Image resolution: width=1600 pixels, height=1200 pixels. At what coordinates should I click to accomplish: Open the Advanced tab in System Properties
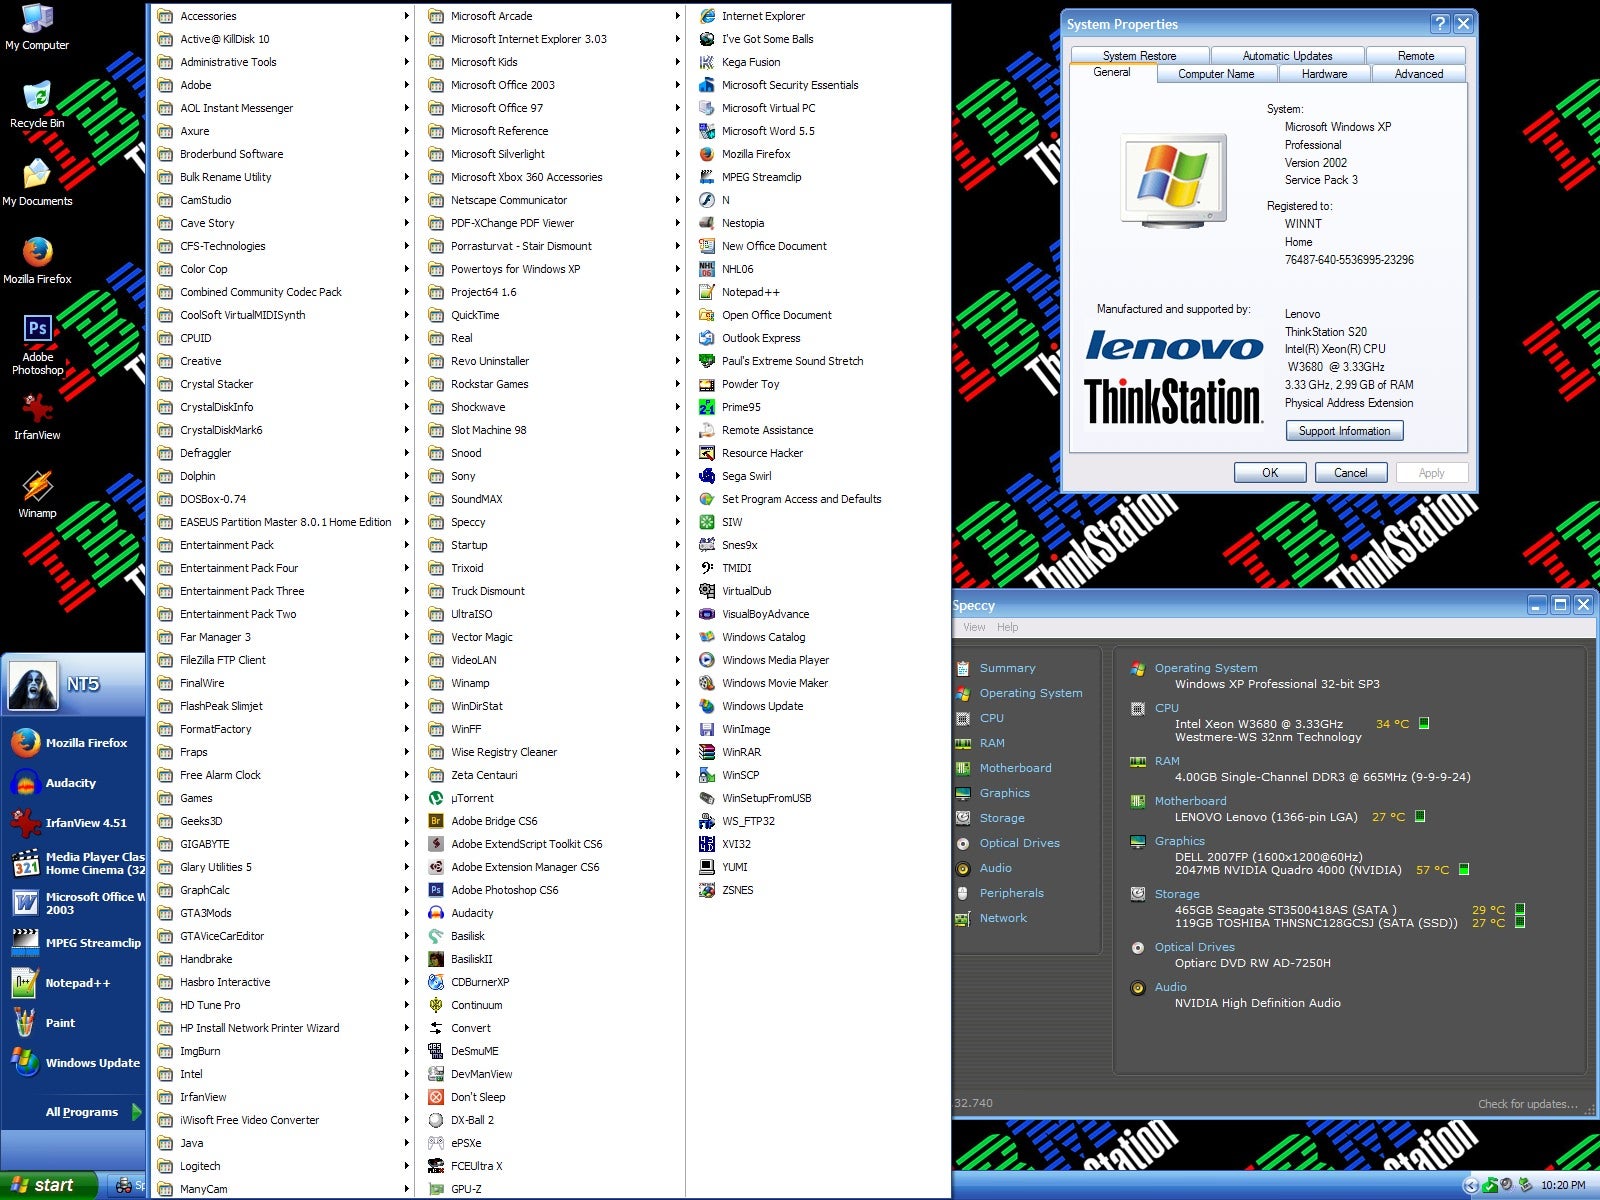point(1418,74)
